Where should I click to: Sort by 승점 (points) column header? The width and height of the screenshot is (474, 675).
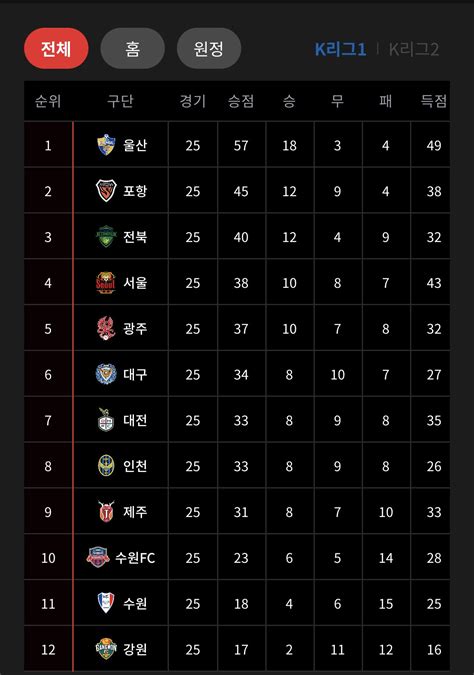(241, 101)
